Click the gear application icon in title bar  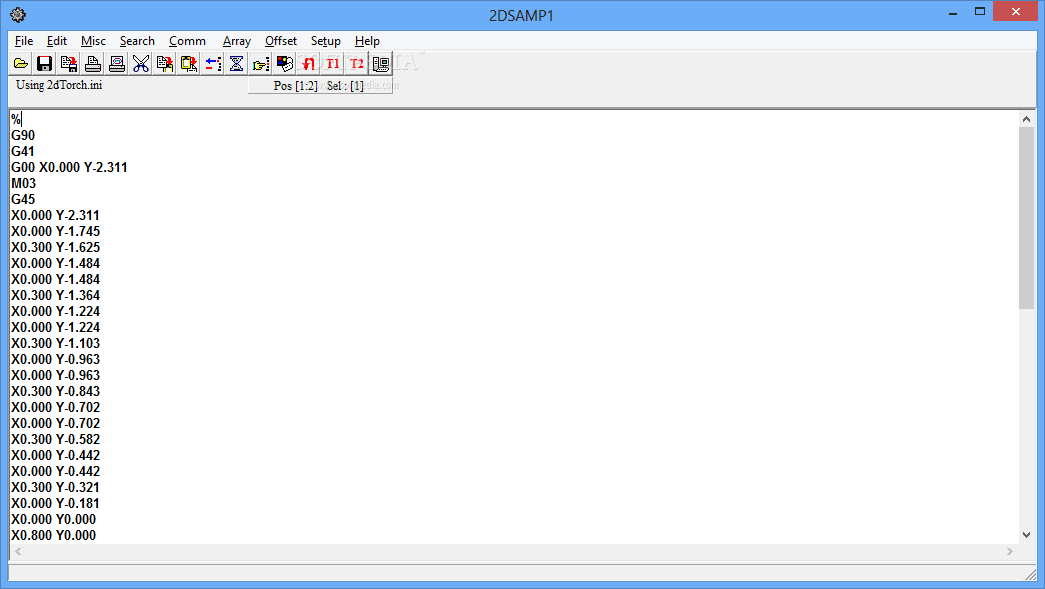coord(18,15)
